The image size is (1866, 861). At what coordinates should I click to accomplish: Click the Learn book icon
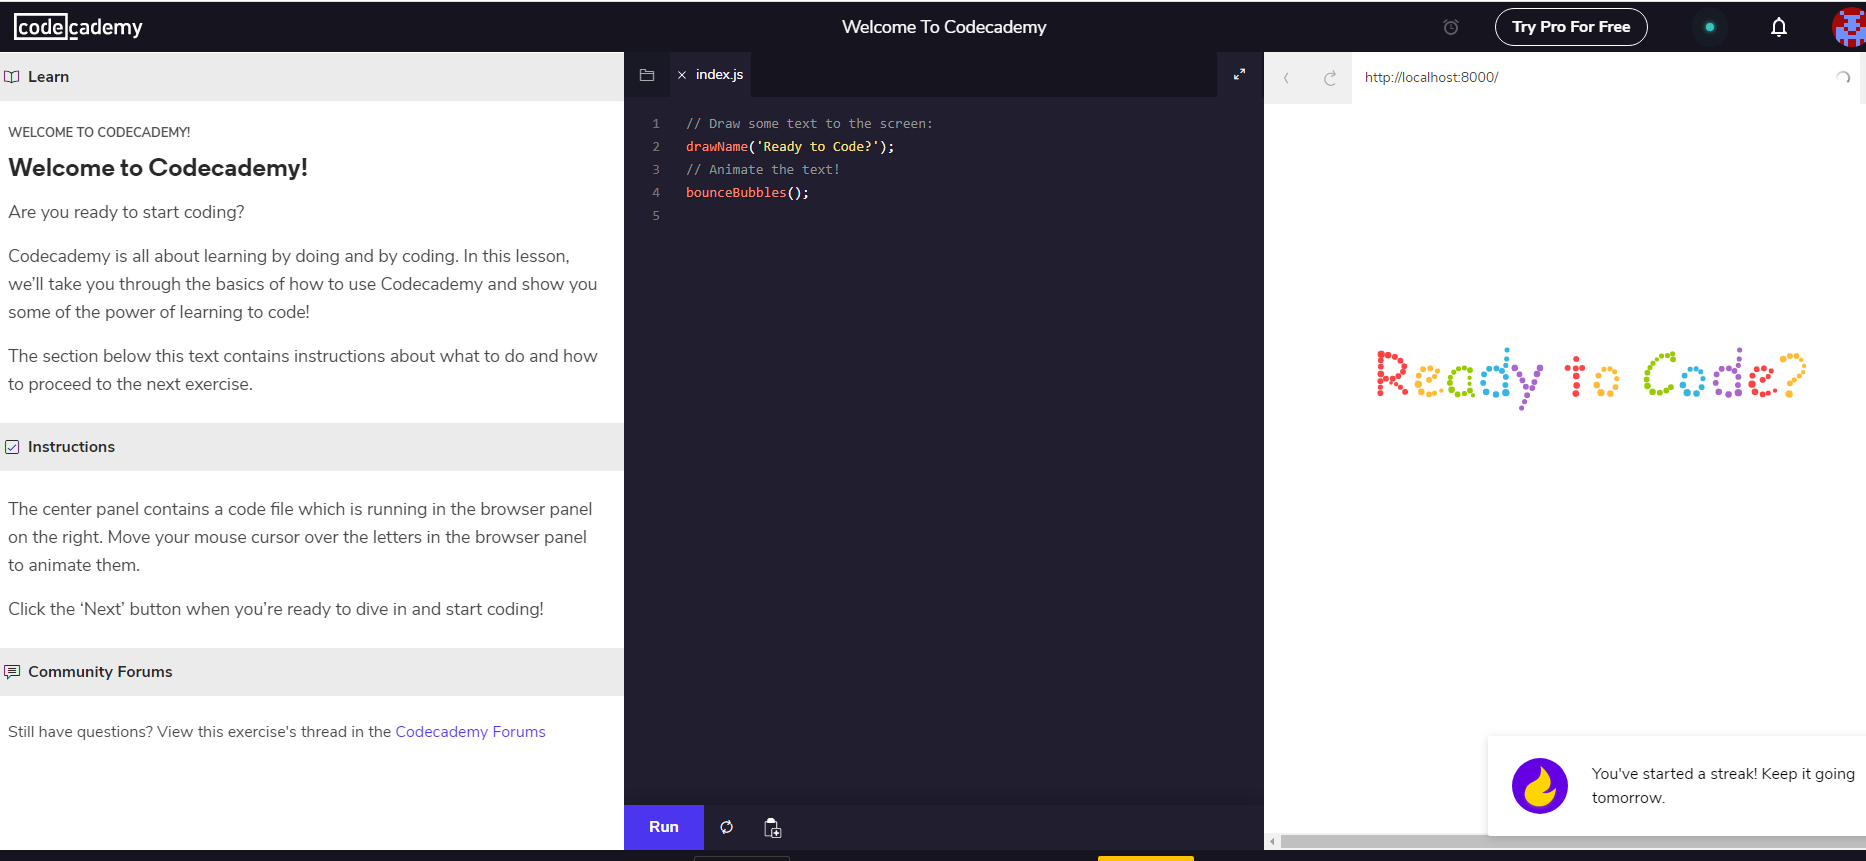(12, 77)
